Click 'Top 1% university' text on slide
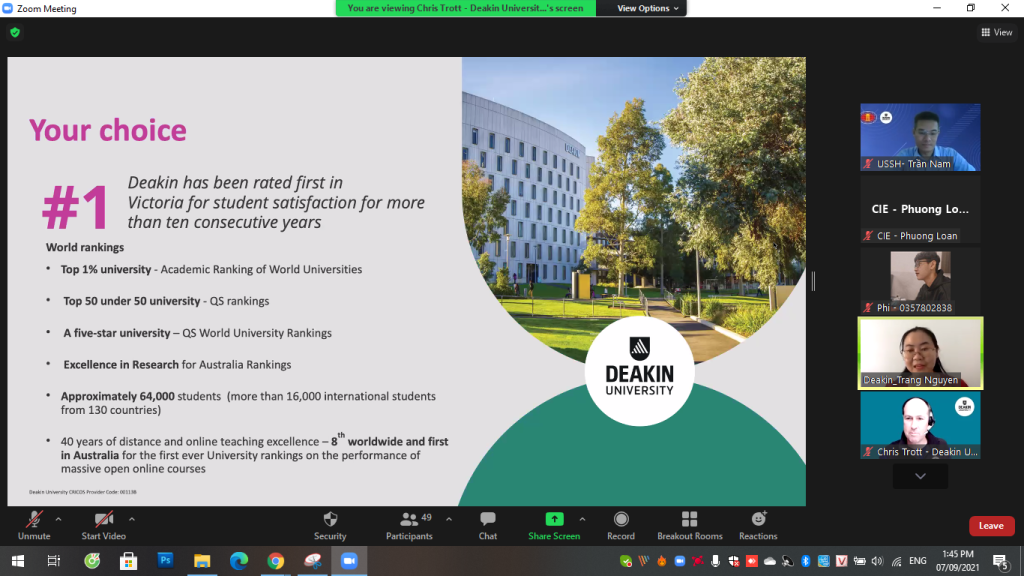The image size is (1024, 576). [x=106, y=269]
